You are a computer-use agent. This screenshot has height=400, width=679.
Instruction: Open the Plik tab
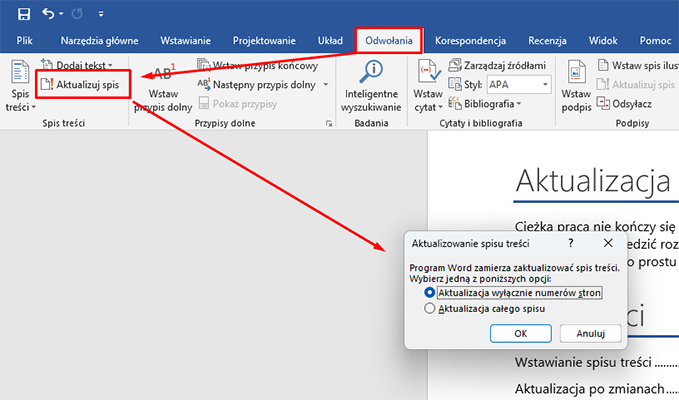pos(24,41)
